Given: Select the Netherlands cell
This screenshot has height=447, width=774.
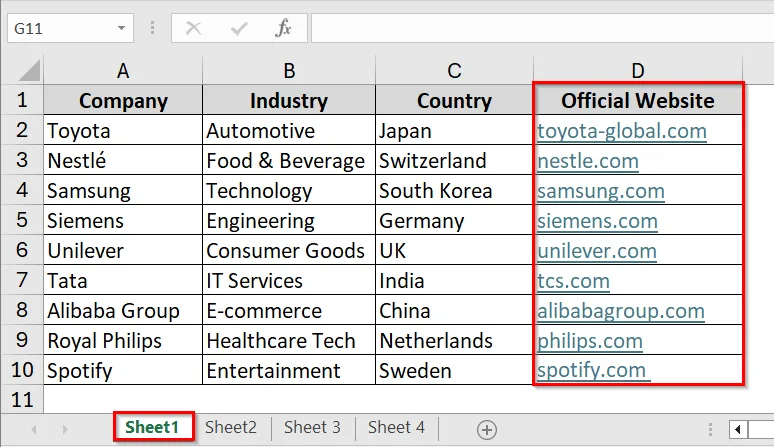Looking at the screenshot, I should [454, 340].
